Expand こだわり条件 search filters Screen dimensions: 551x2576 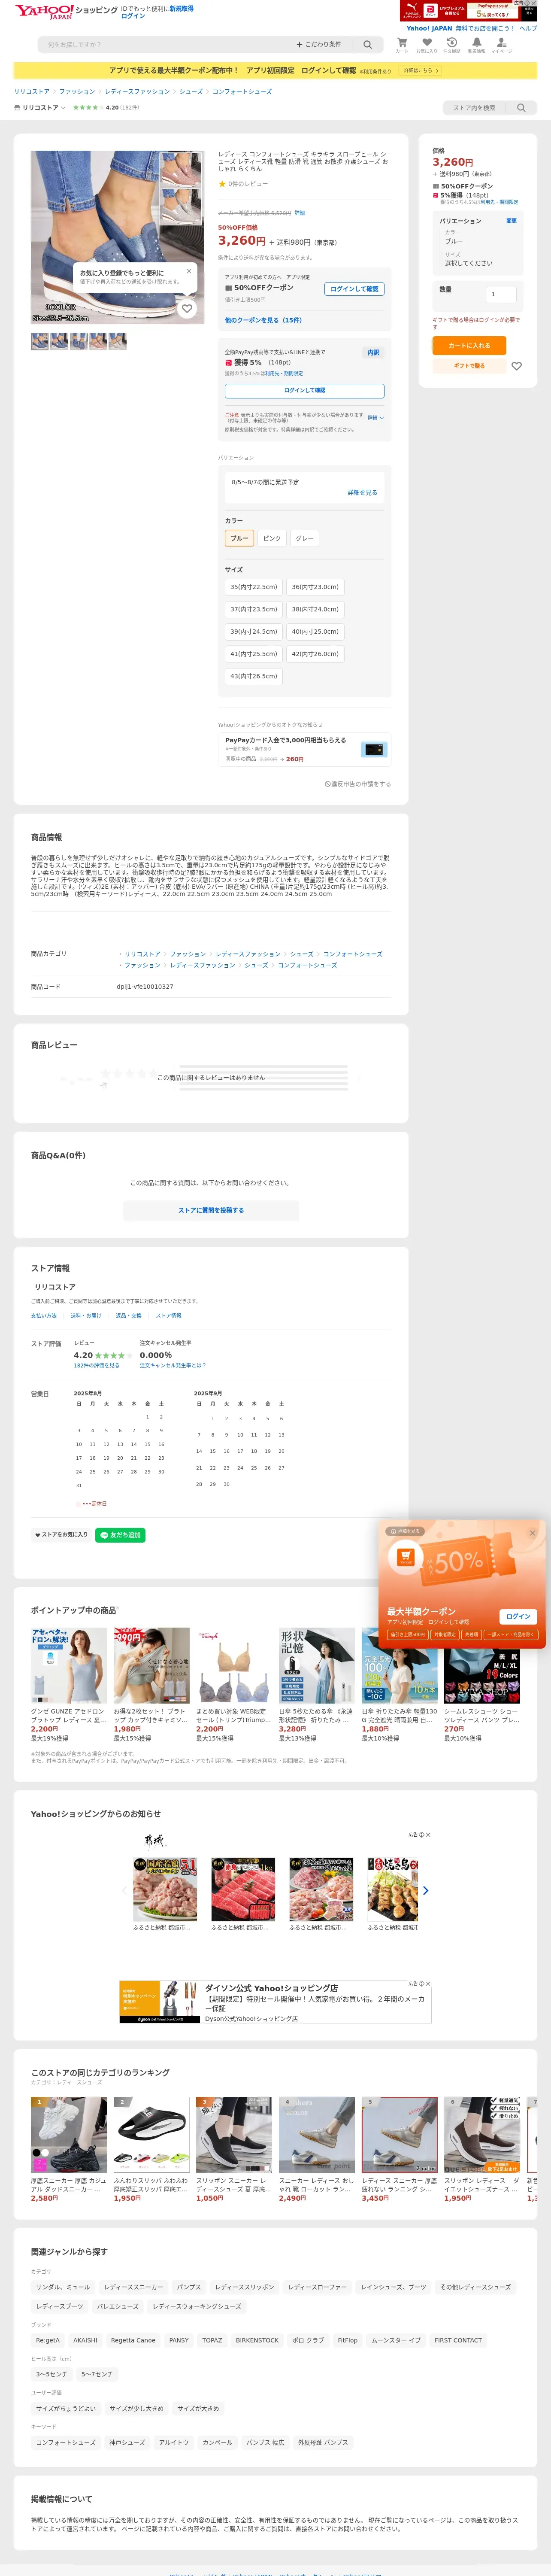pos(319,44)
